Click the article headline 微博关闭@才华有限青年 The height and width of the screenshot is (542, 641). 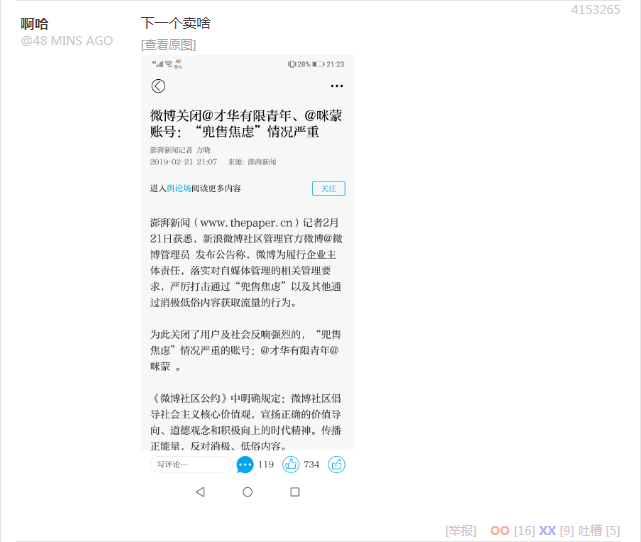click(246, 123)
